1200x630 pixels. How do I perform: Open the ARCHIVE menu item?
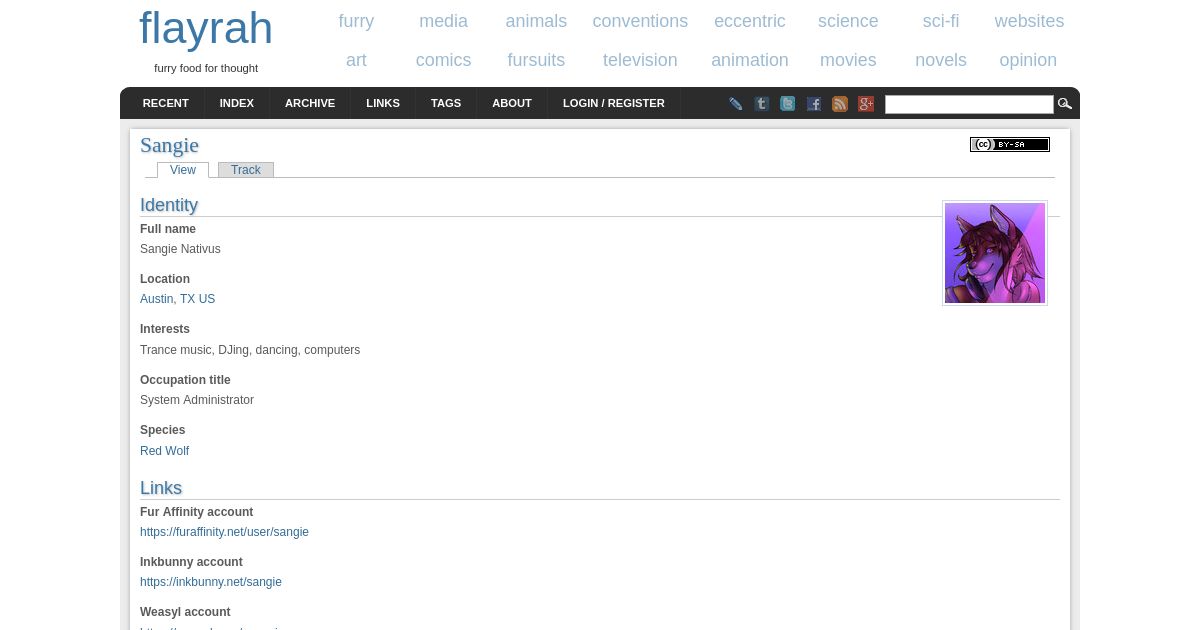(310, 103)
